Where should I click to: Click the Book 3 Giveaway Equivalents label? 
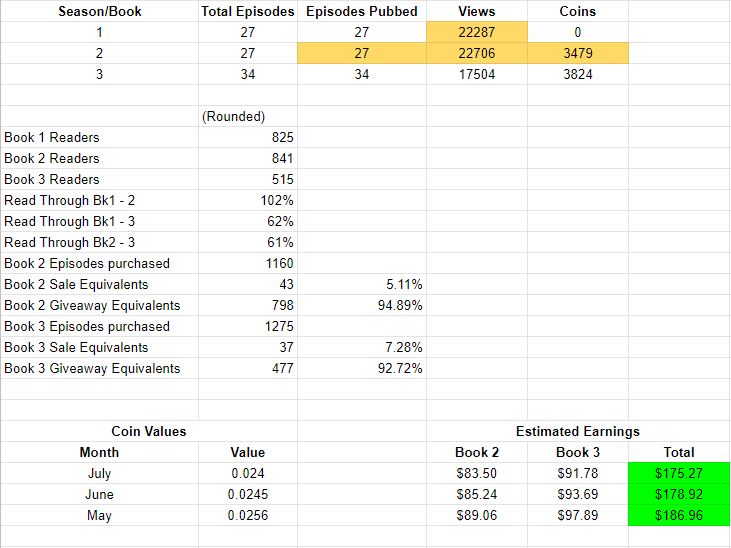pos(92,368)
